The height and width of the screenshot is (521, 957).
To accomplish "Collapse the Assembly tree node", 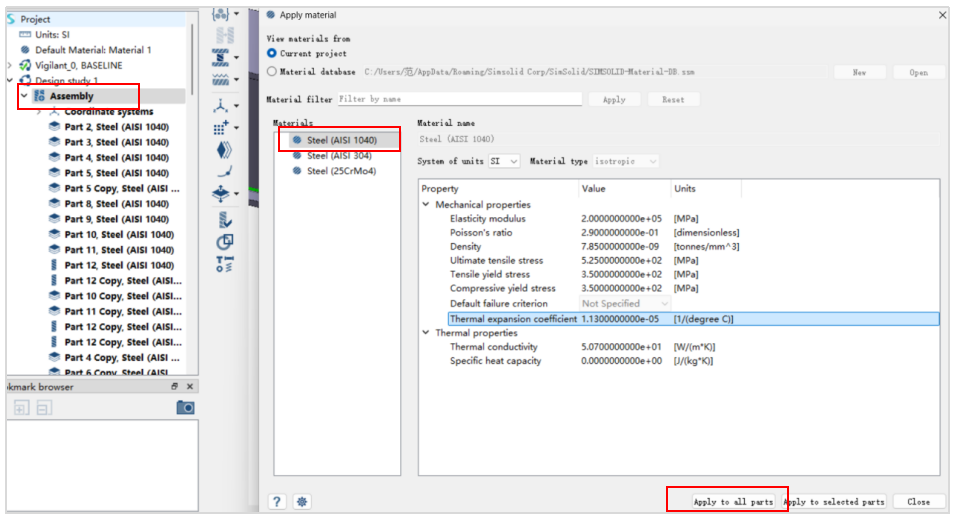I will (x=24, y=96).
